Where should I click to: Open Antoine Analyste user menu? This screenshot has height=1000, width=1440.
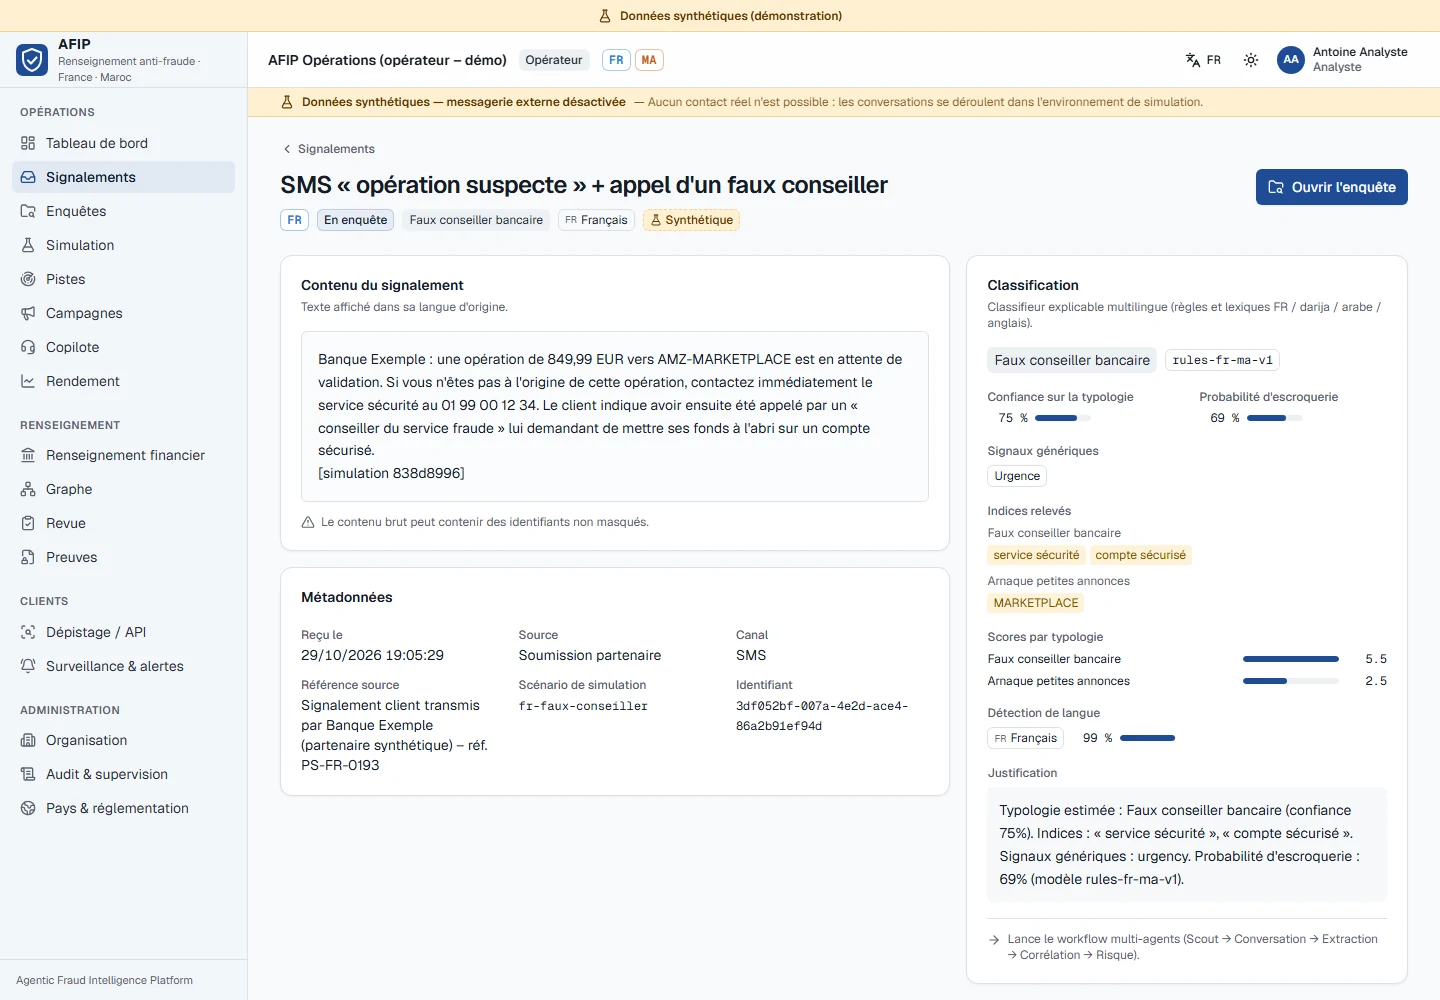coord(1343,60)
